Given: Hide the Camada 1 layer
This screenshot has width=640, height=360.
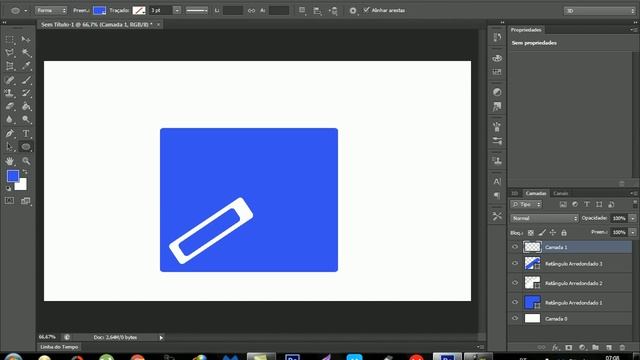Looking at the screenshot, I should [515, 247].
